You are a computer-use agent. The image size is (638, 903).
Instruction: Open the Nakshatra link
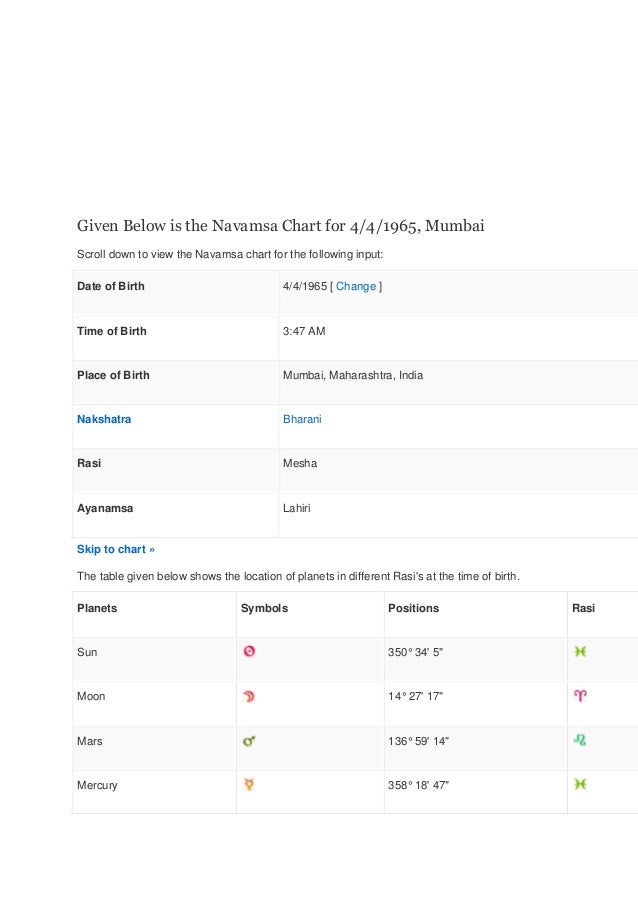point(104,419)
